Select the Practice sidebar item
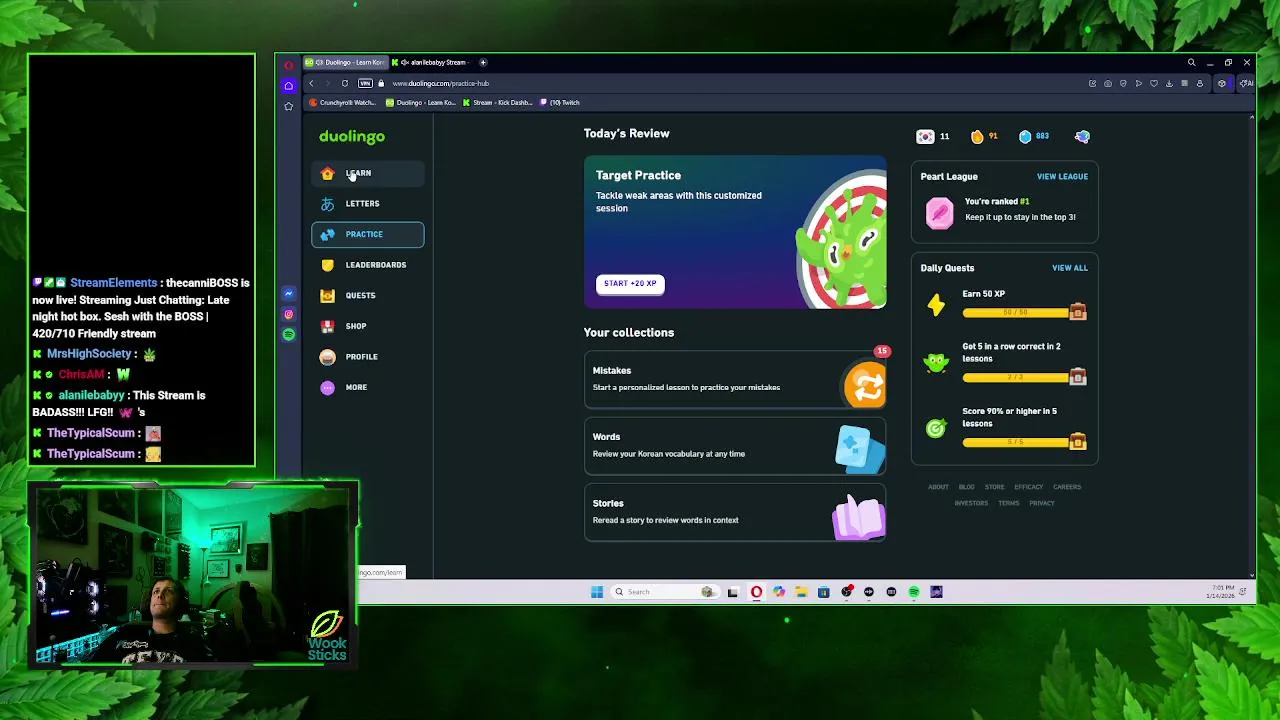The width and height of the screenshot is (1280, 720). [x=367, y=234]
